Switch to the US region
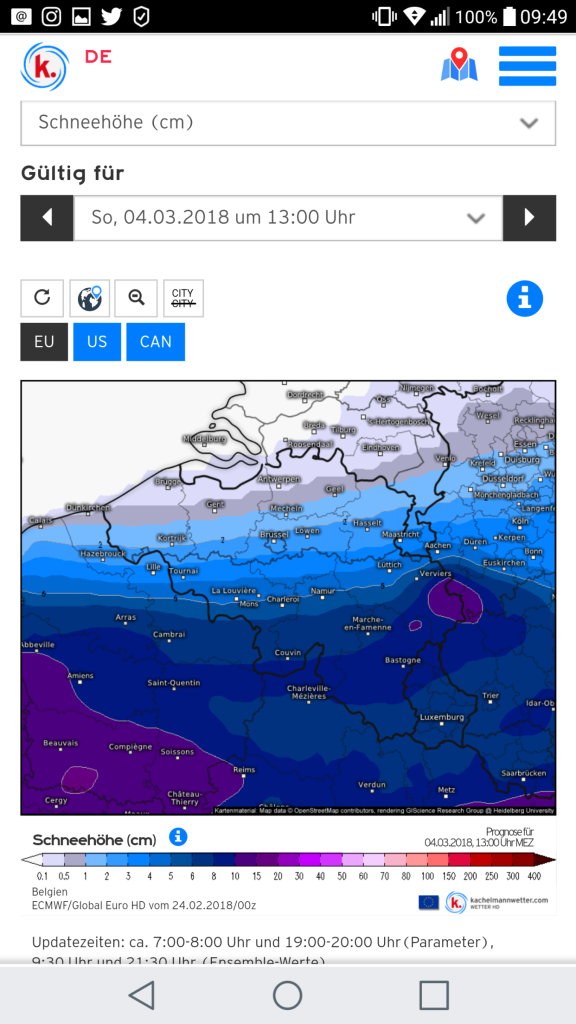 97,342
